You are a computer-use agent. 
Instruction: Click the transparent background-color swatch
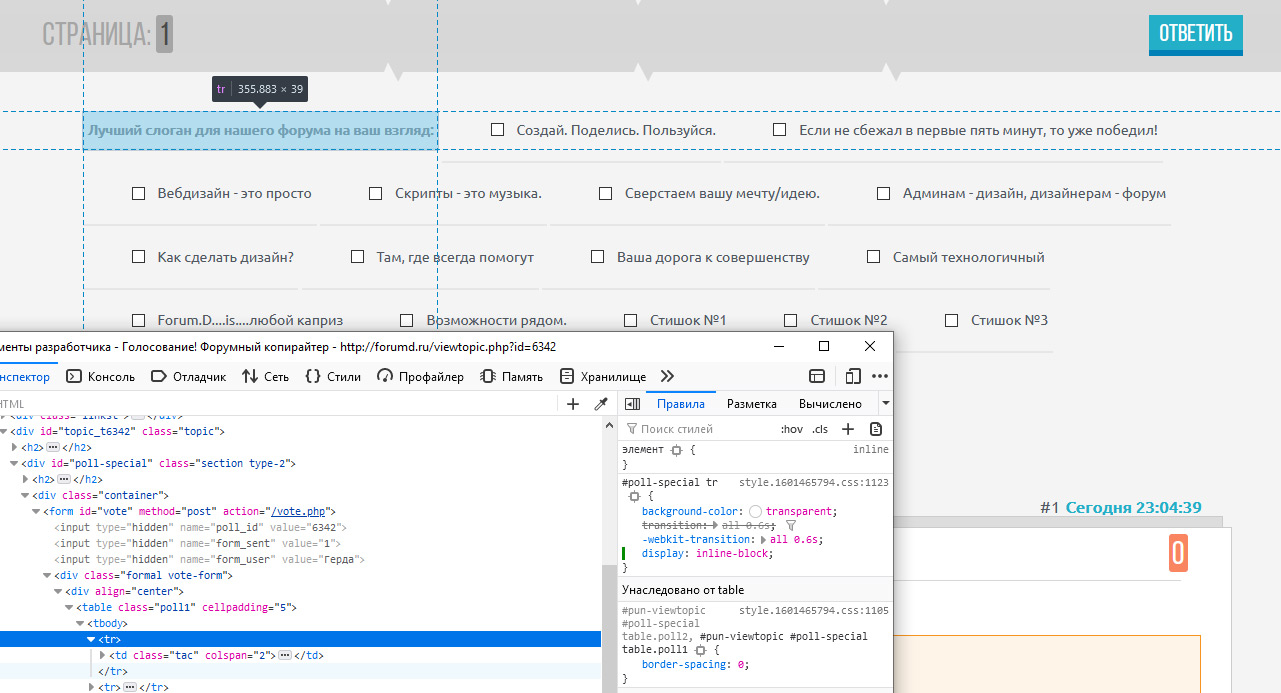(x=755, y=511)
